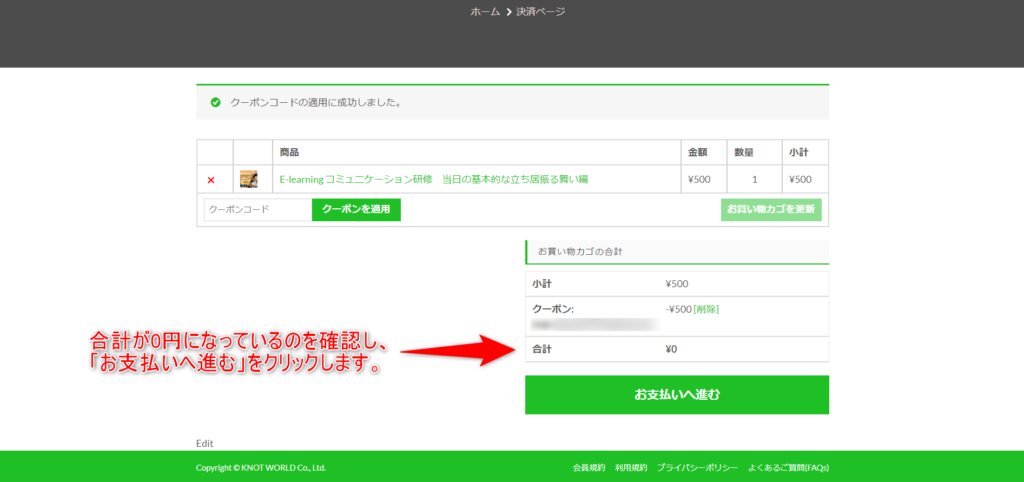Image resolution: width=1024 pixels, height=482 pixels.
Task: Remove the product with the red × icon
Action: coord(211,180)
